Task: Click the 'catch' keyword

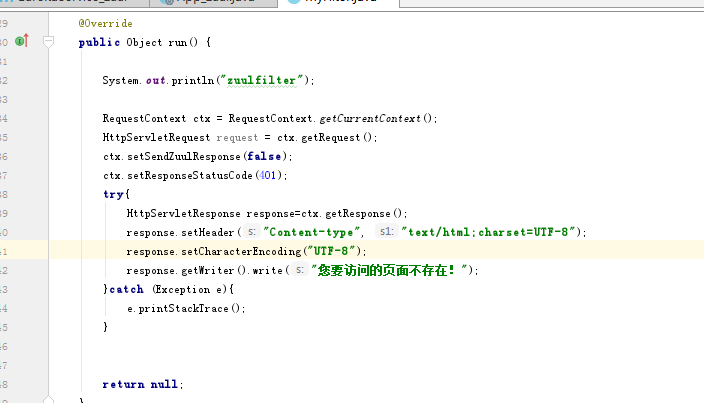Action: tap(127, 289)
